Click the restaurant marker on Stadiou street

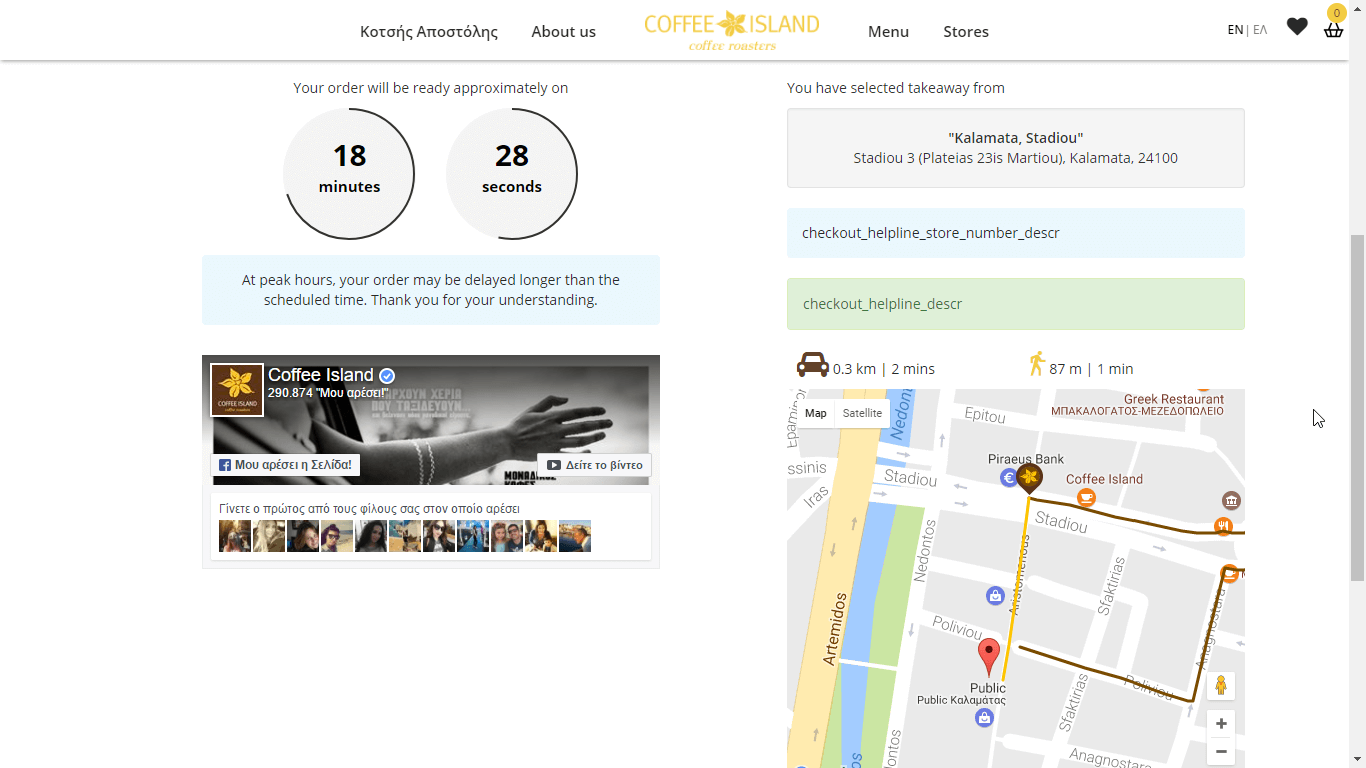(1222, 526)
